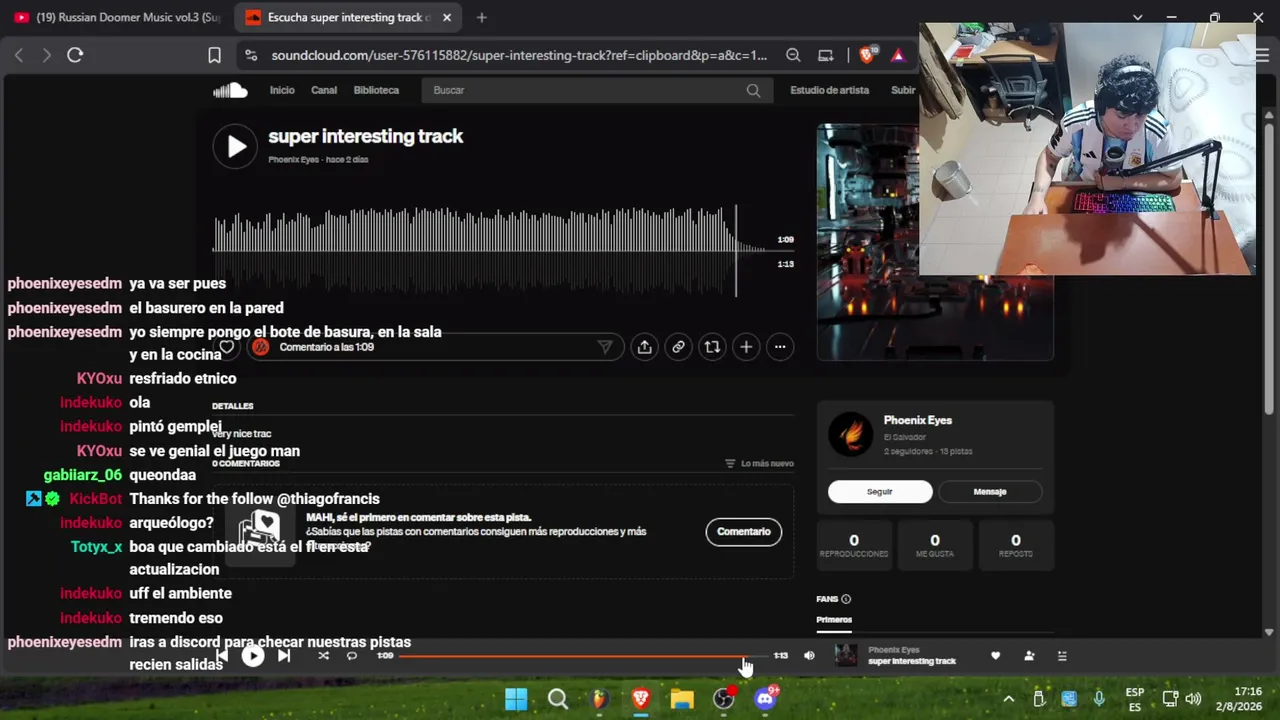Image resolution: width=1280 pixels, height=720 pixels.
Task: Click the search magnifier icon in SoundCloud
Action: click(x=753, y=90)
